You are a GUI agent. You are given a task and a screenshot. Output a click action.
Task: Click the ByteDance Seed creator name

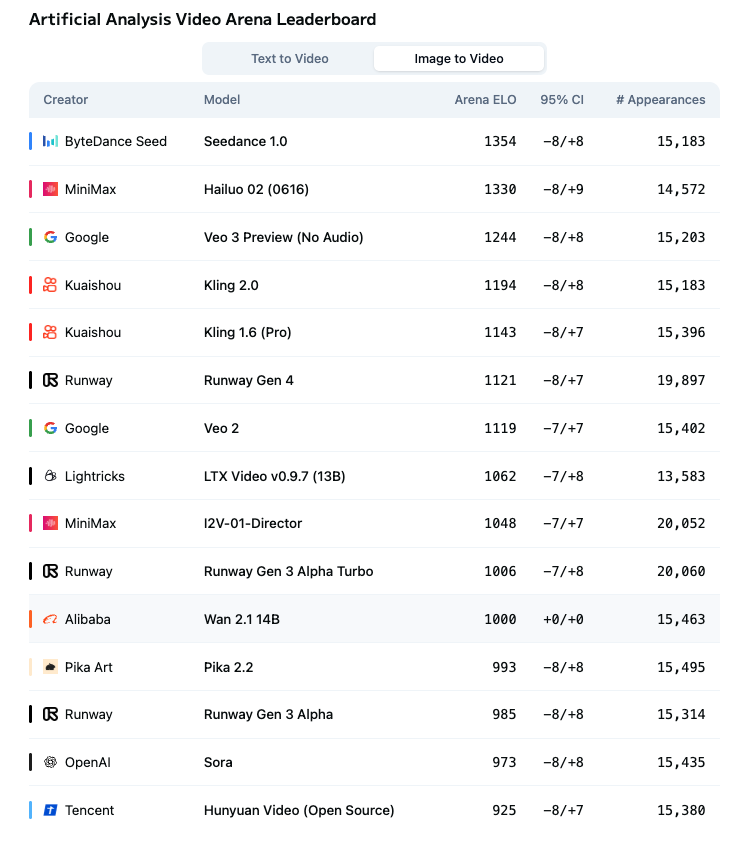click(x=115, y=141)
